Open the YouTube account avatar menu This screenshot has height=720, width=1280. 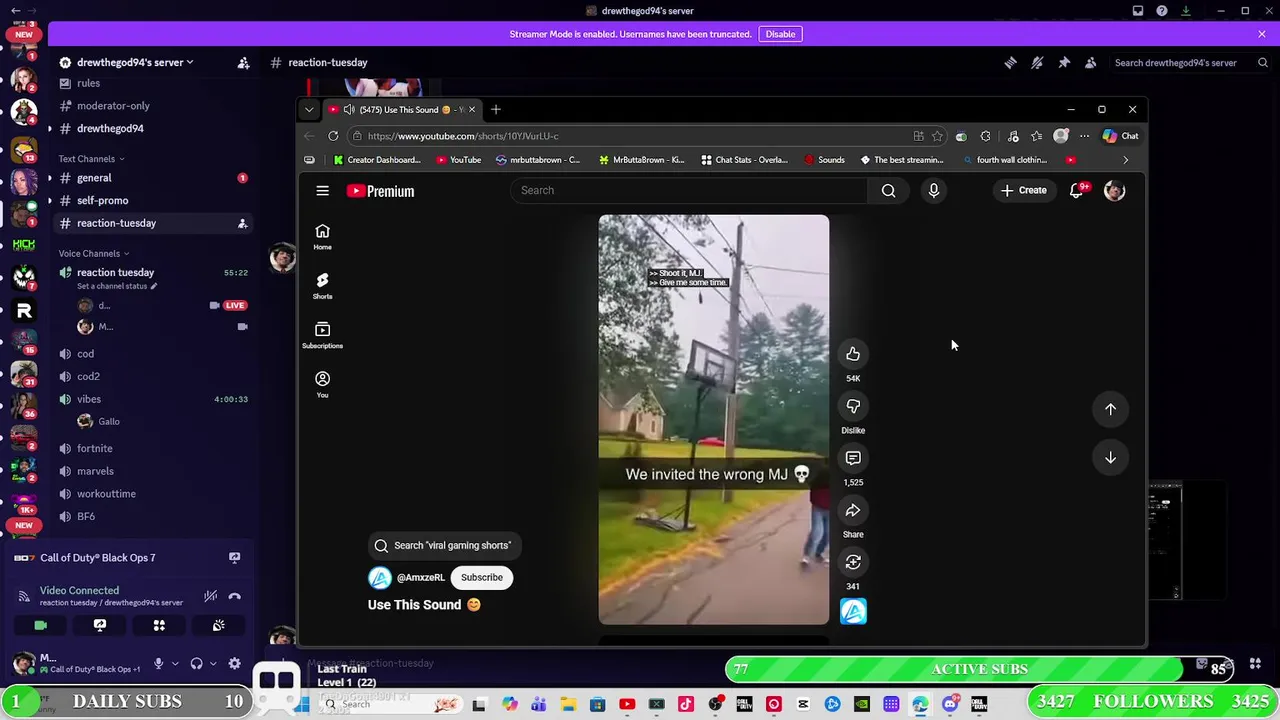tap(1114, 190)
